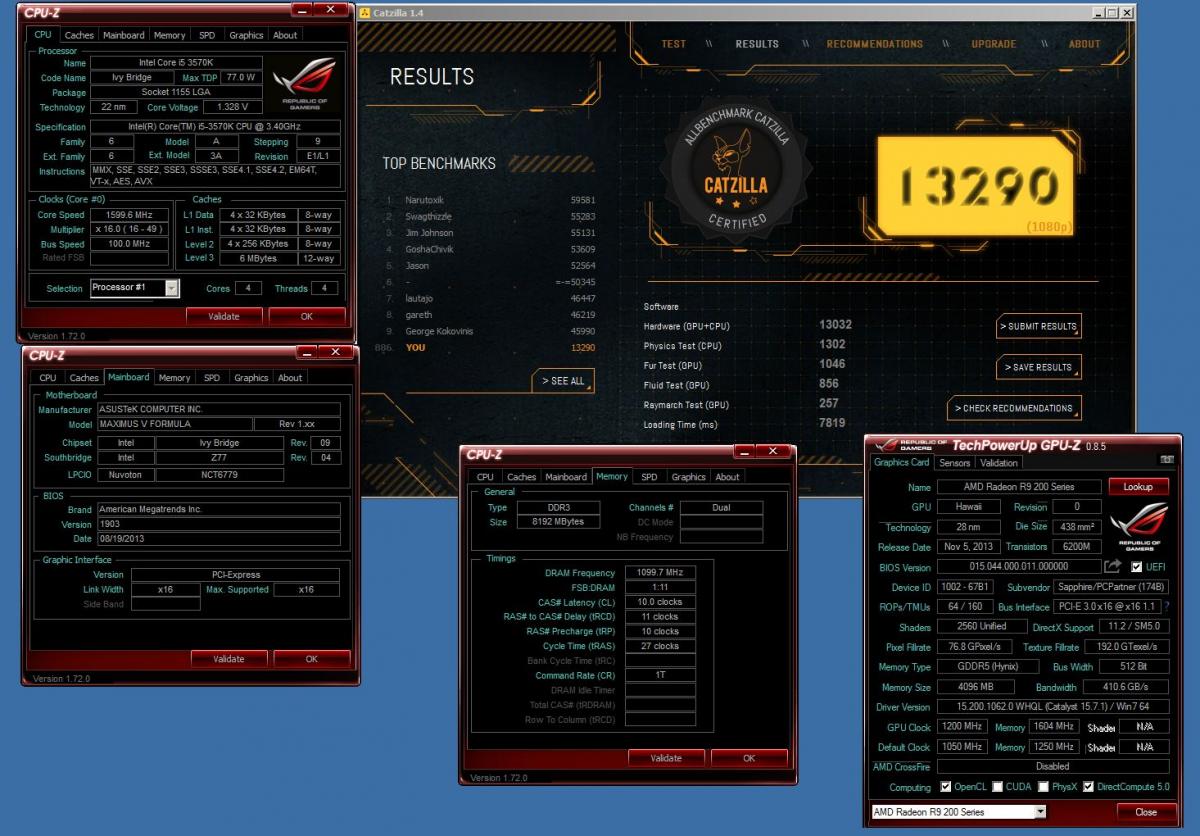Click the BIOS version 1903 field
This screenshot has width=1200, height=836.
pos(218,524)
